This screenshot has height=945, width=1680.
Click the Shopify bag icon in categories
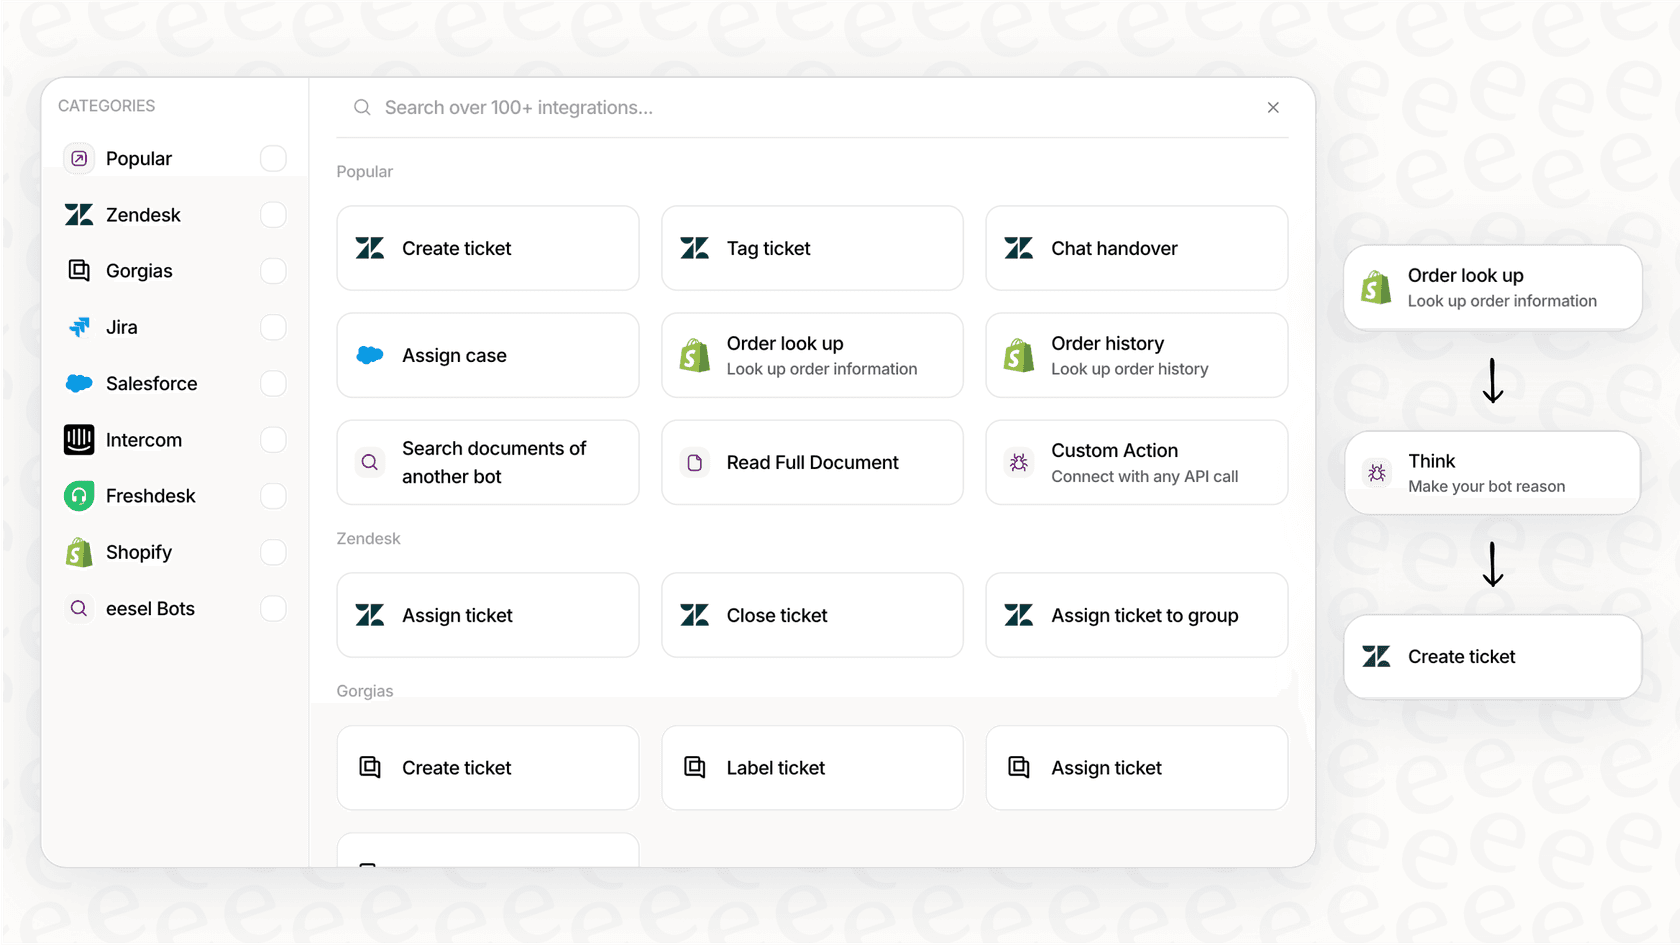point(79,552)
